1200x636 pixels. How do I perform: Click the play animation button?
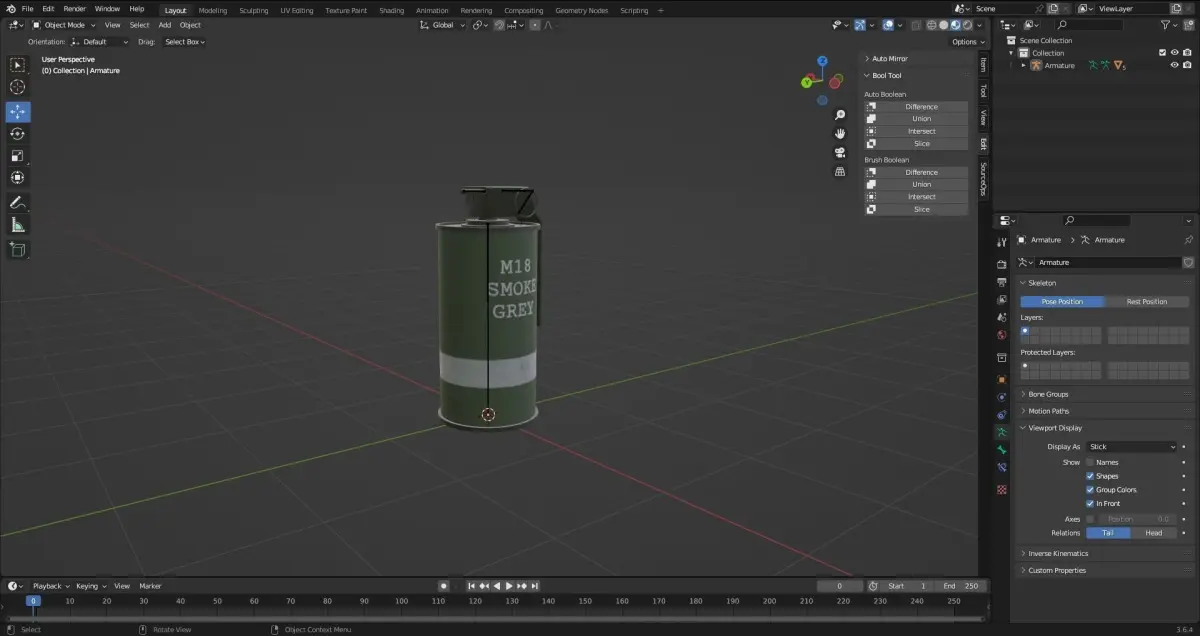[x=509, y=586]
